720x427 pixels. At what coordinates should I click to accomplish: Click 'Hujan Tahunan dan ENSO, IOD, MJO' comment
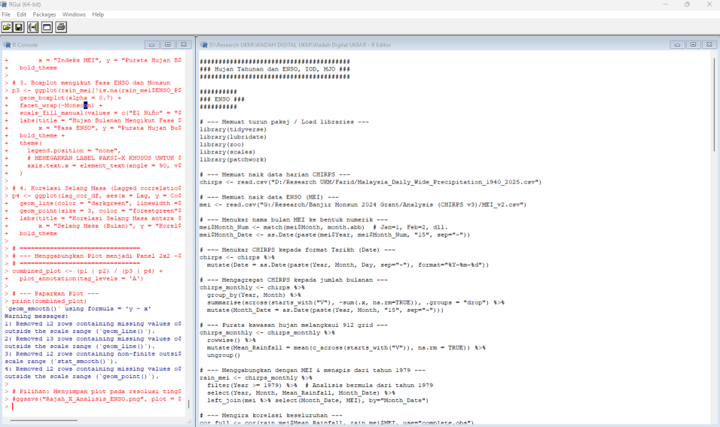[275, 69]
